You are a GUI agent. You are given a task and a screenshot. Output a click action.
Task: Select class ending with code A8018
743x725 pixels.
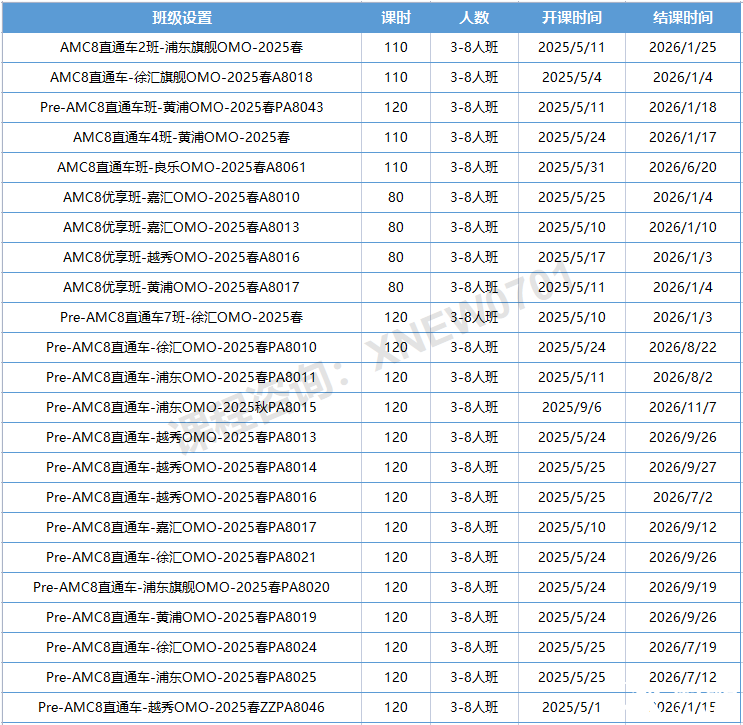[181, 77]
